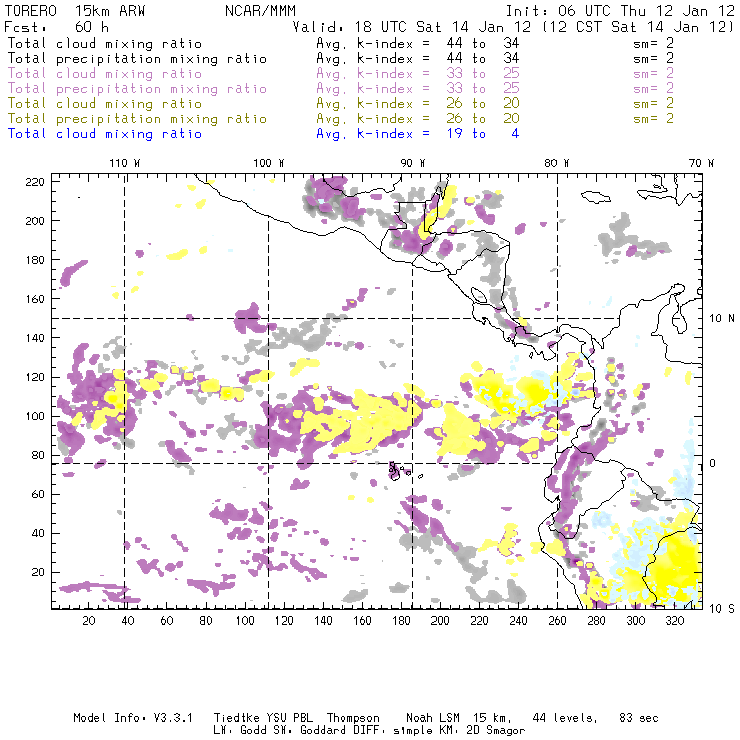This screenshot has height=740, width=740.
Task: Click the "Noah LSM" footer text
Action: [x=433, y=718]
